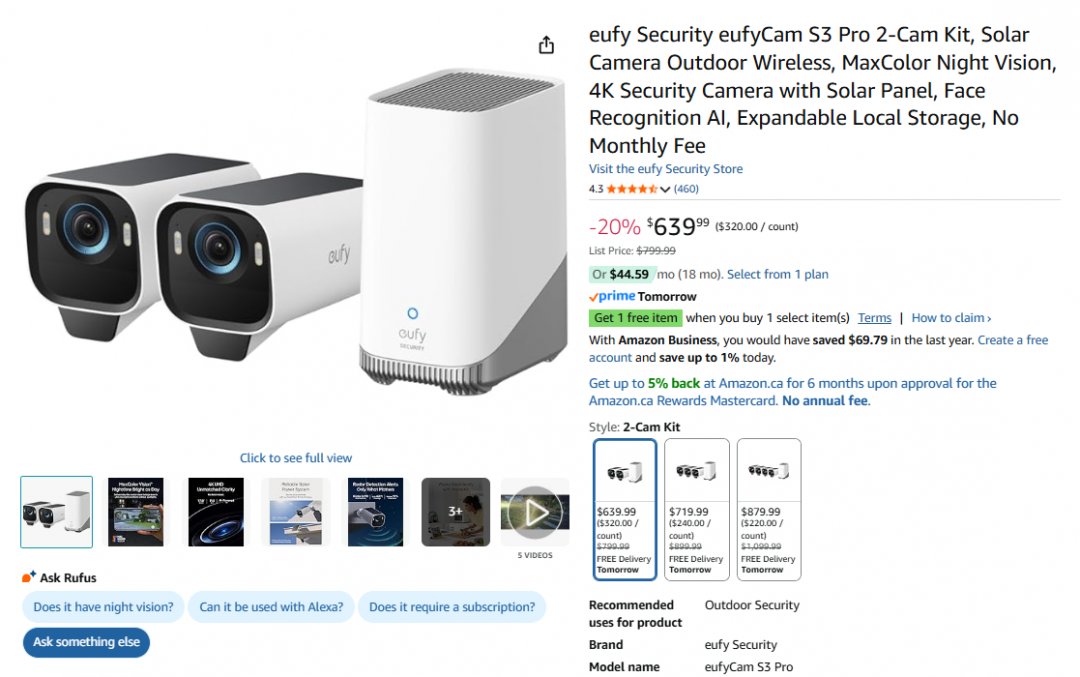Screen dimensions: 1080x677
Task: Ask Rufus 'Does it have night vision?'
Action: click(x=103, y=607)
